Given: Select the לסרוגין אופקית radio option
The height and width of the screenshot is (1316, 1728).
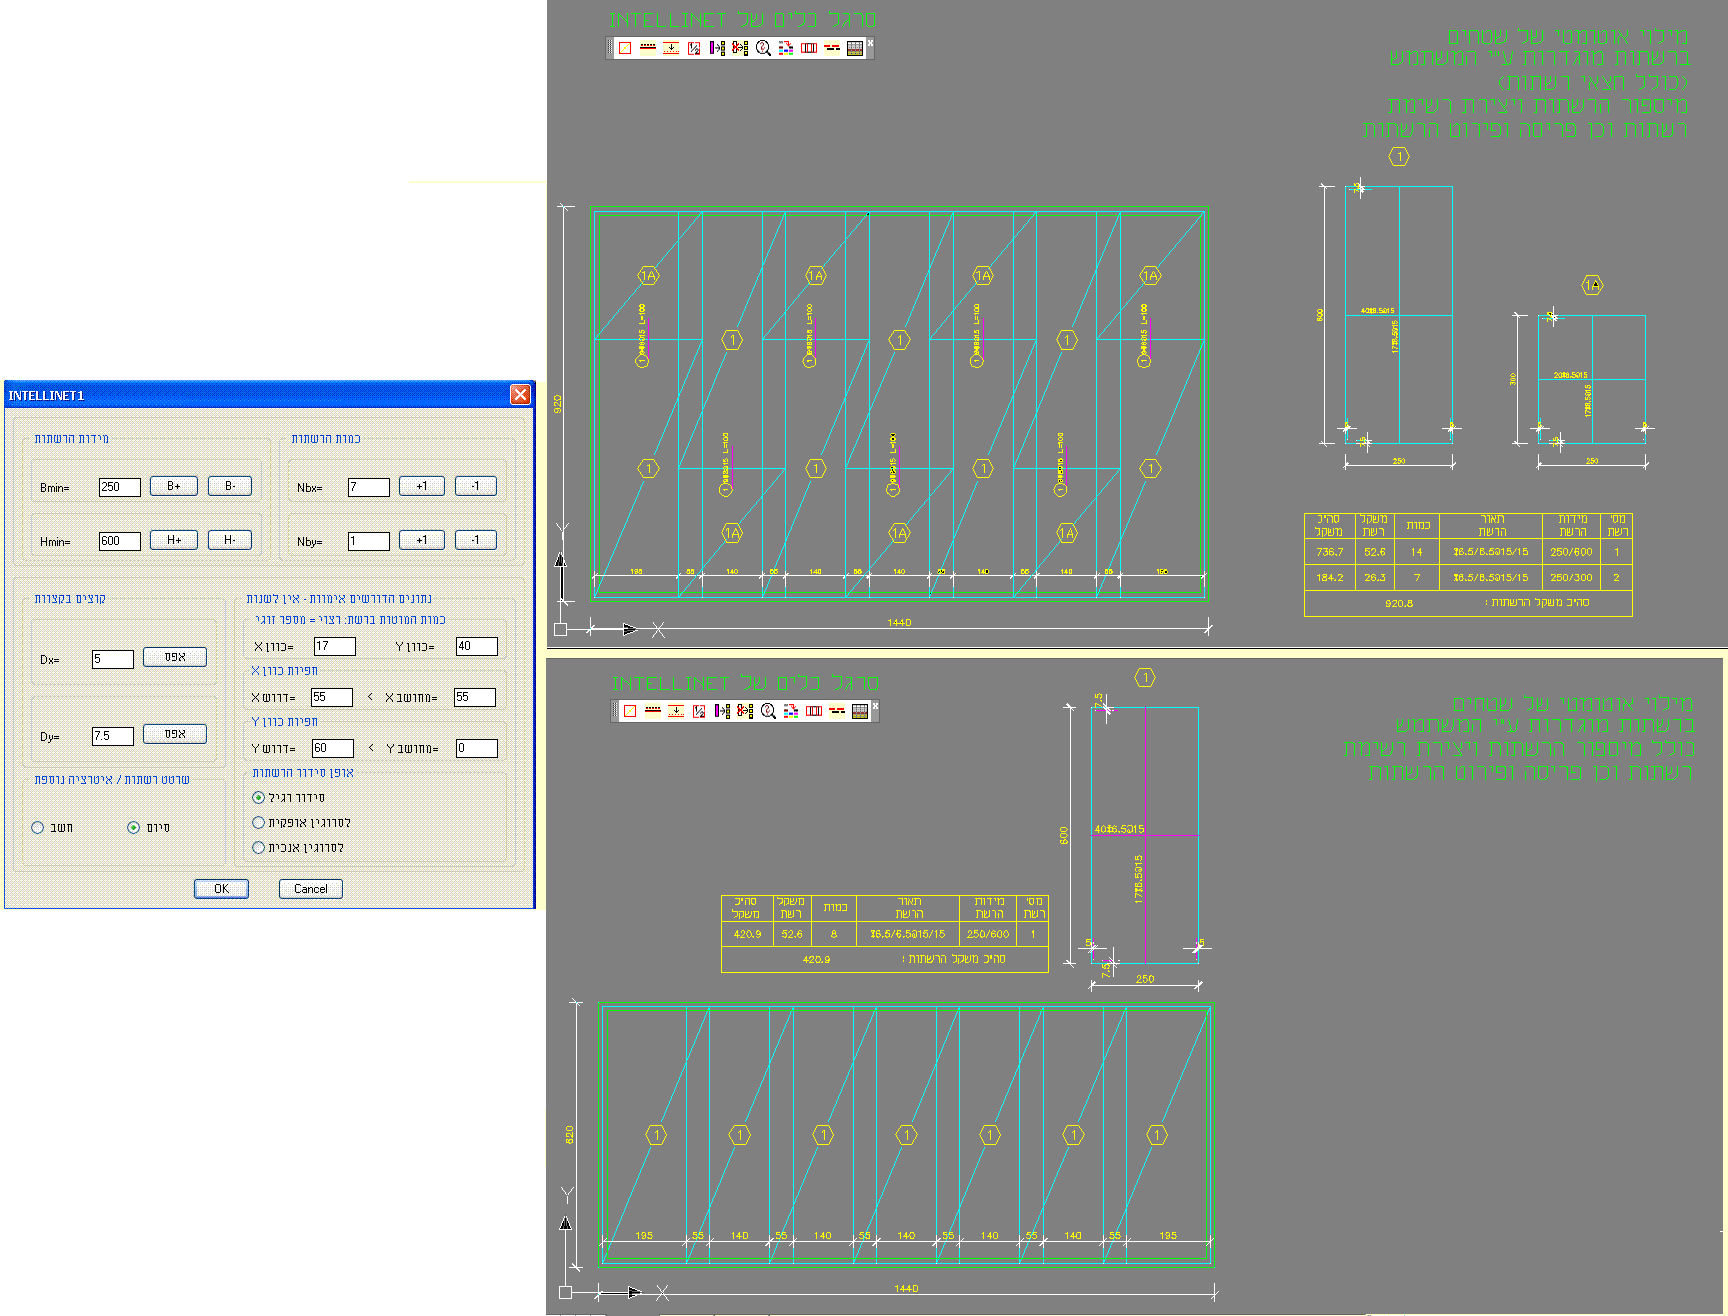Looking at the screenshot, I should point(259,823).
